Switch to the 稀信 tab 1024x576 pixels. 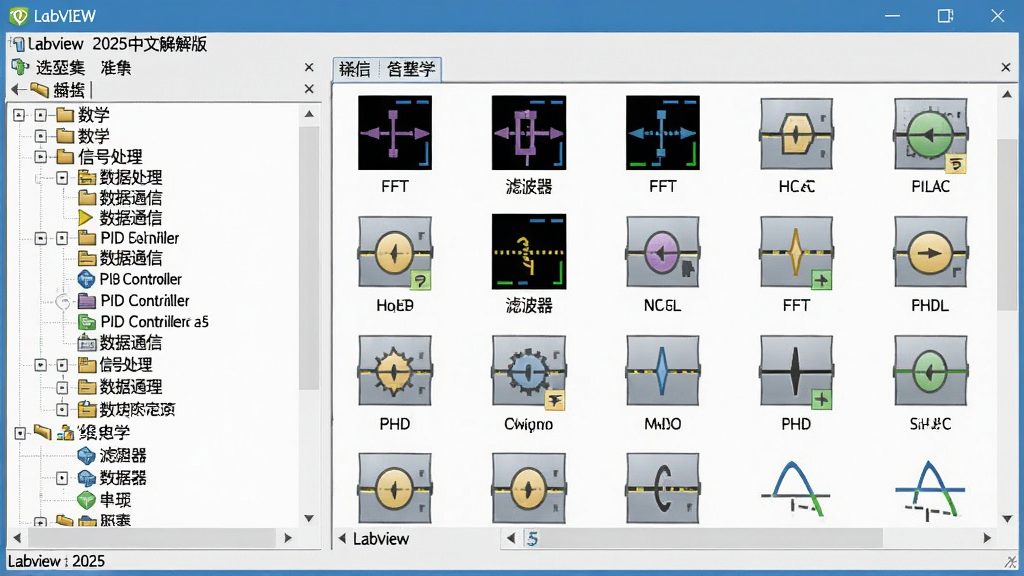tap(355, 69)
